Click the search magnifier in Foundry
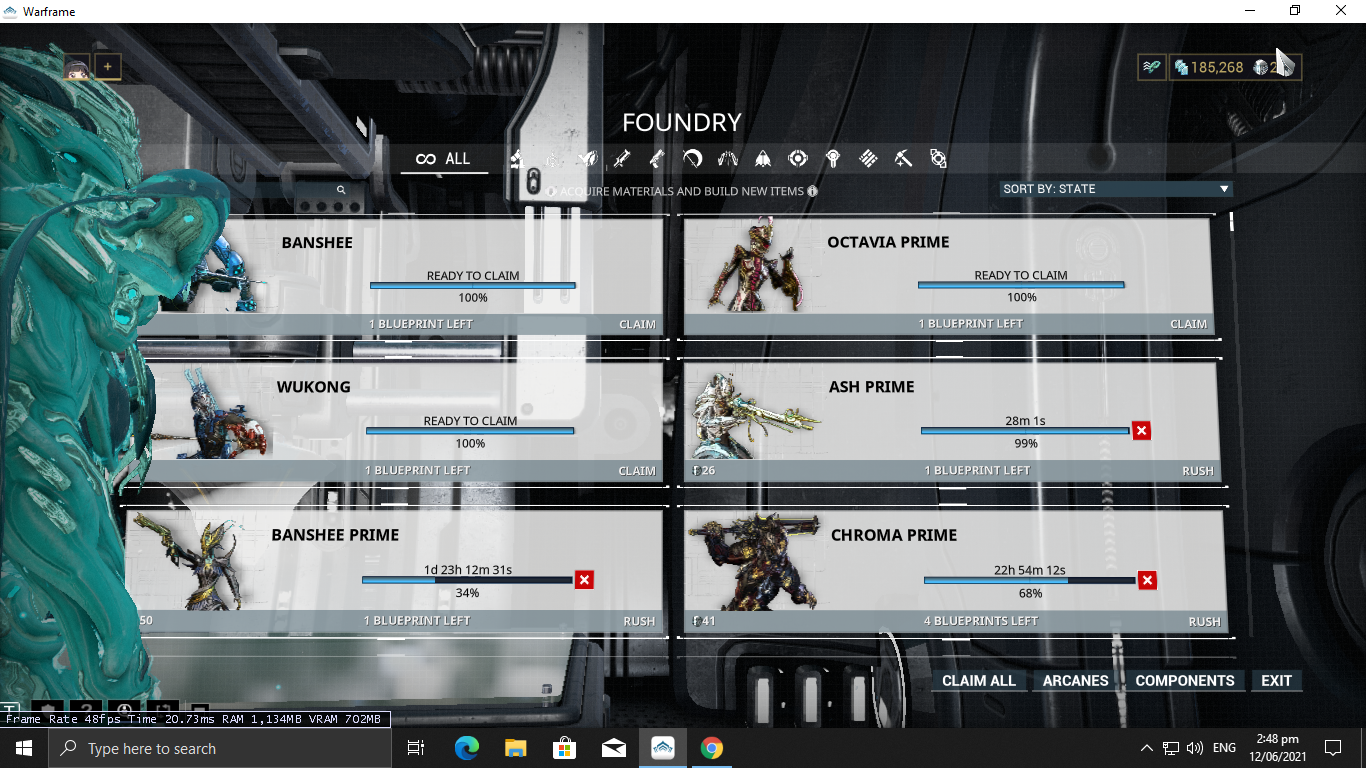 click(341, 189)
